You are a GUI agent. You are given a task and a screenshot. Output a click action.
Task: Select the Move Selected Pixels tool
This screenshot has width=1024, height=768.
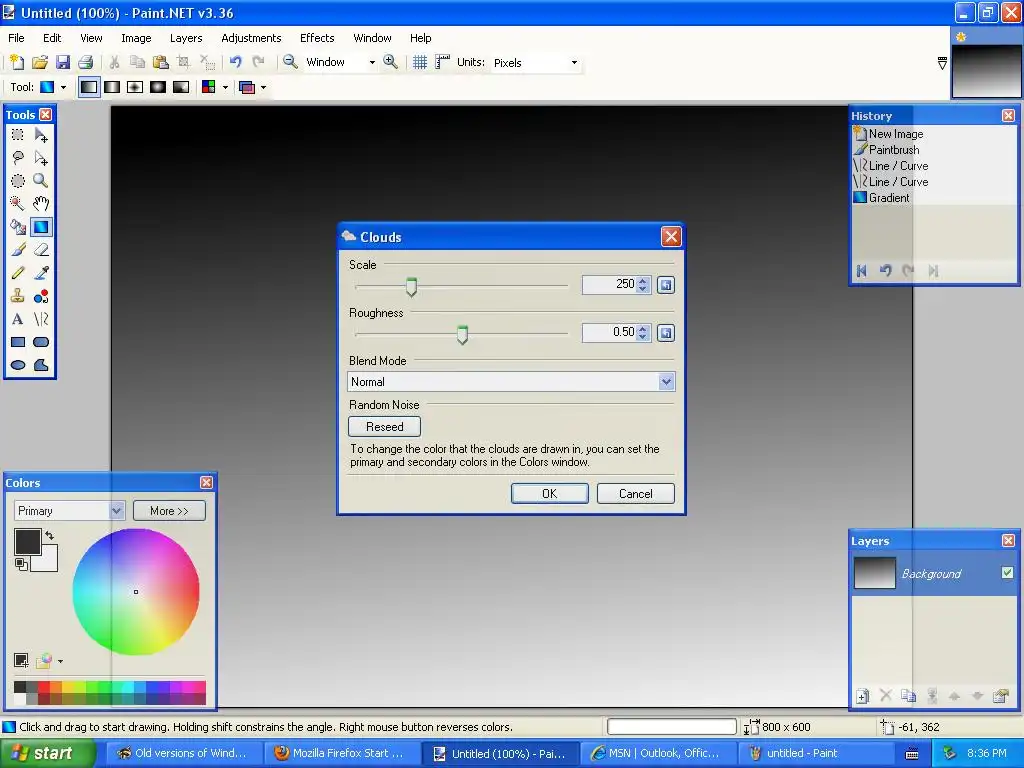(41, 135)
